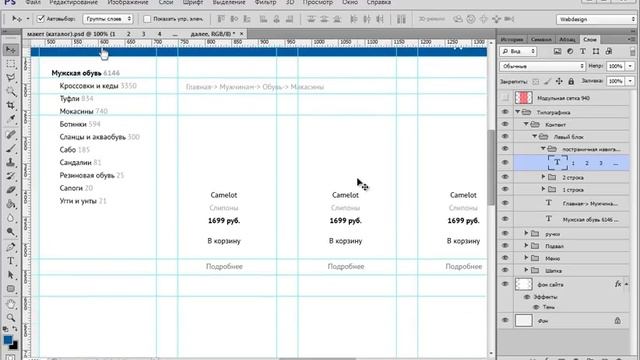Open the Редактирование menu
This screenshot has height=360, width=640.
pyautogui.click(x=73, y=2)
